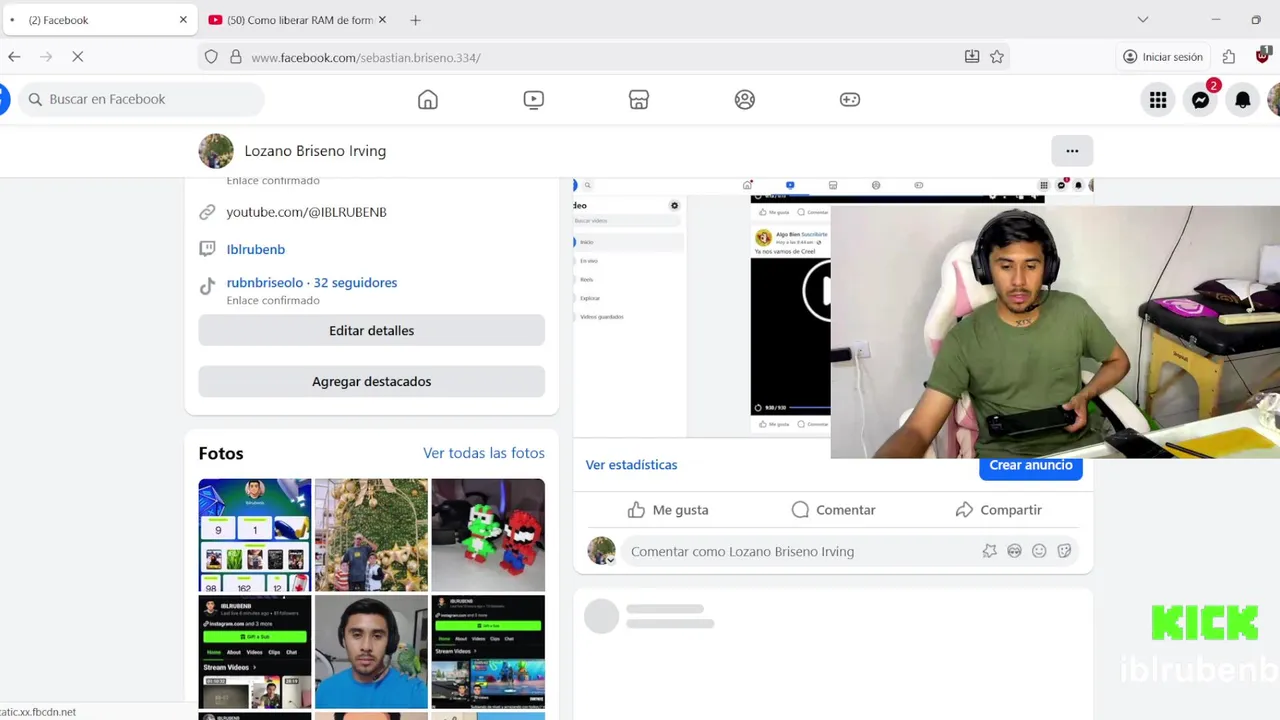Screen dimensions: 1280x720
Task: Open the Firefox extensions puzzle icon
Action: coord(1229,57)
